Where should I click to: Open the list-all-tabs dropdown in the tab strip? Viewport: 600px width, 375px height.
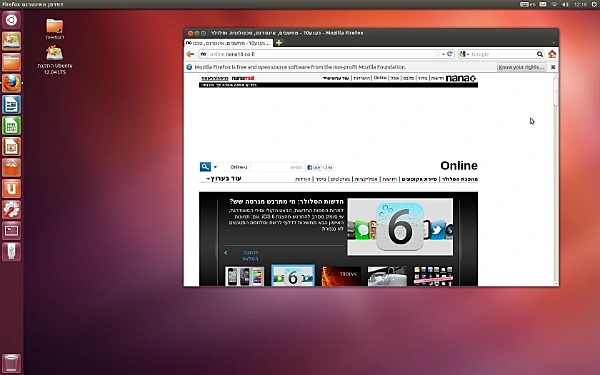click(x=553, y=43)
